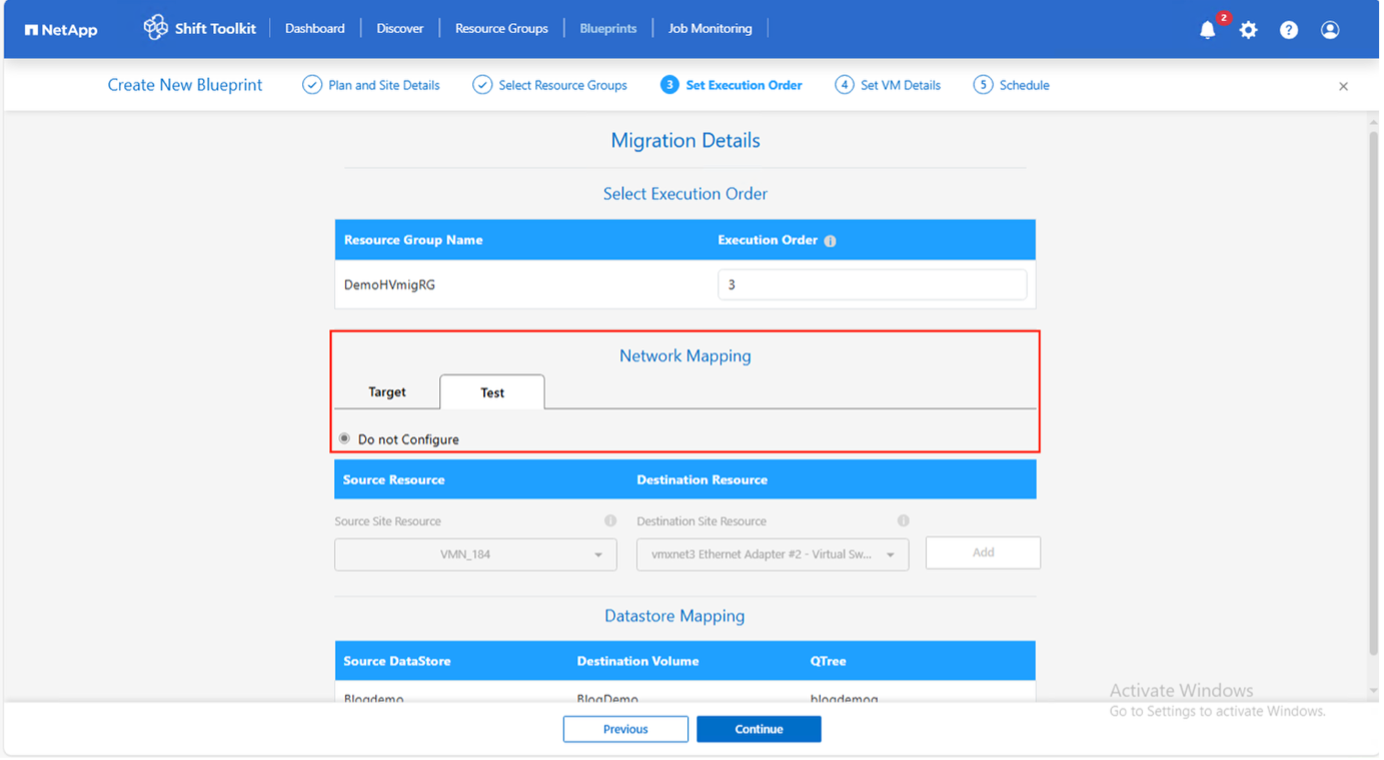Viewport: 1384px width, 760px height.
Task: Go to Resource Groups in navigation
Action: click(501, 29)
